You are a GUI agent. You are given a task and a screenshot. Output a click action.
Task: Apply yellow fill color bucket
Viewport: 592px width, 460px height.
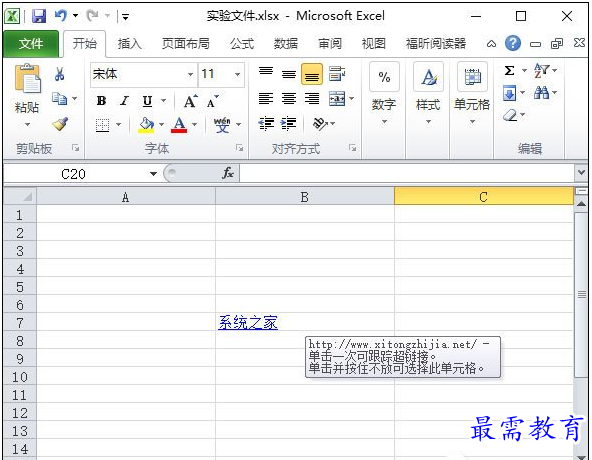(x=146, y=125)
